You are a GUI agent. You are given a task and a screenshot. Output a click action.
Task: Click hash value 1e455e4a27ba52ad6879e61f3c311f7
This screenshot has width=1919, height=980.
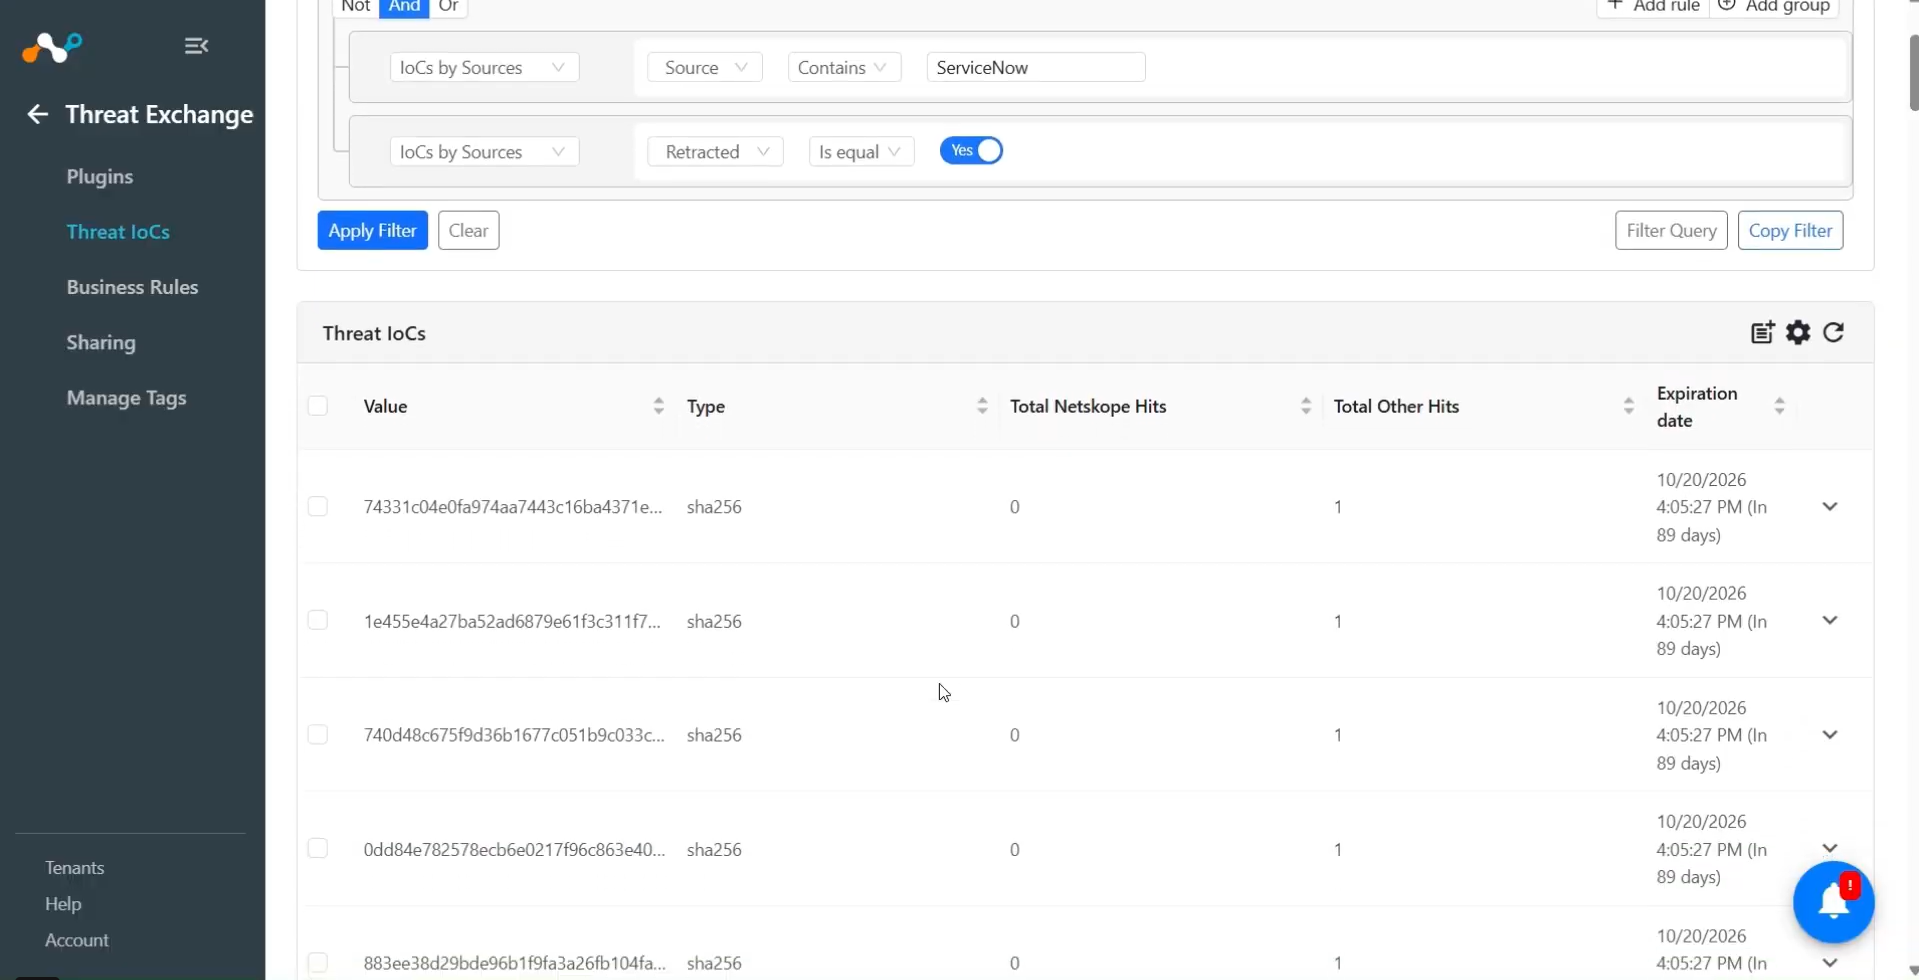pyautogui.click(x=512, y=621)
